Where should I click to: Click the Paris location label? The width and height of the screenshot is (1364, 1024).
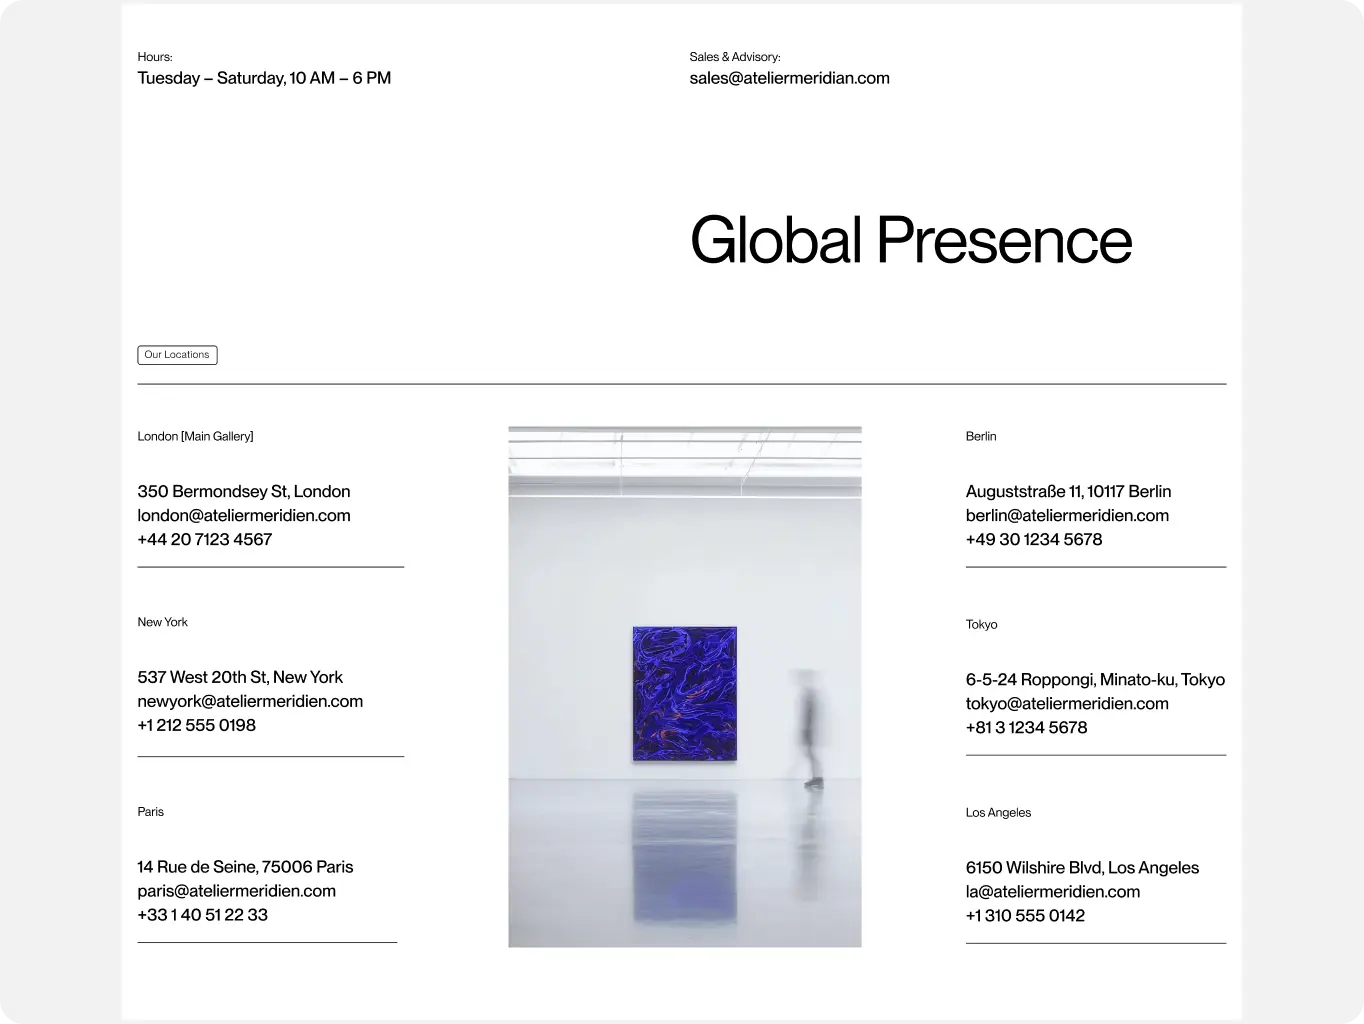pos(150,812)
